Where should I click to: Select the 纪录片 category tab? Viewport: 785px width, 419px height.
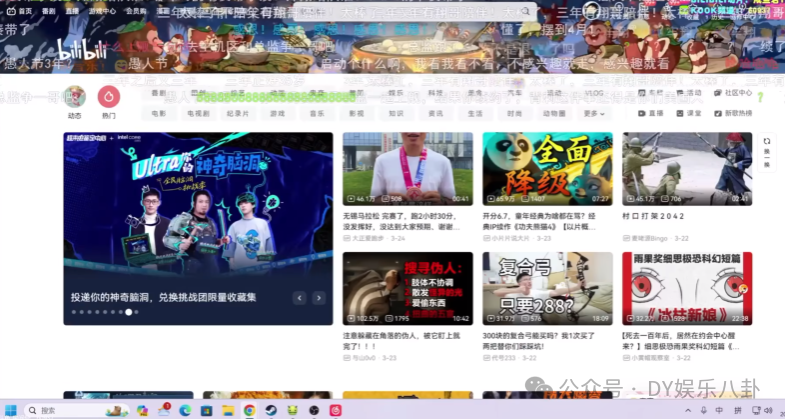coord(238,114)
